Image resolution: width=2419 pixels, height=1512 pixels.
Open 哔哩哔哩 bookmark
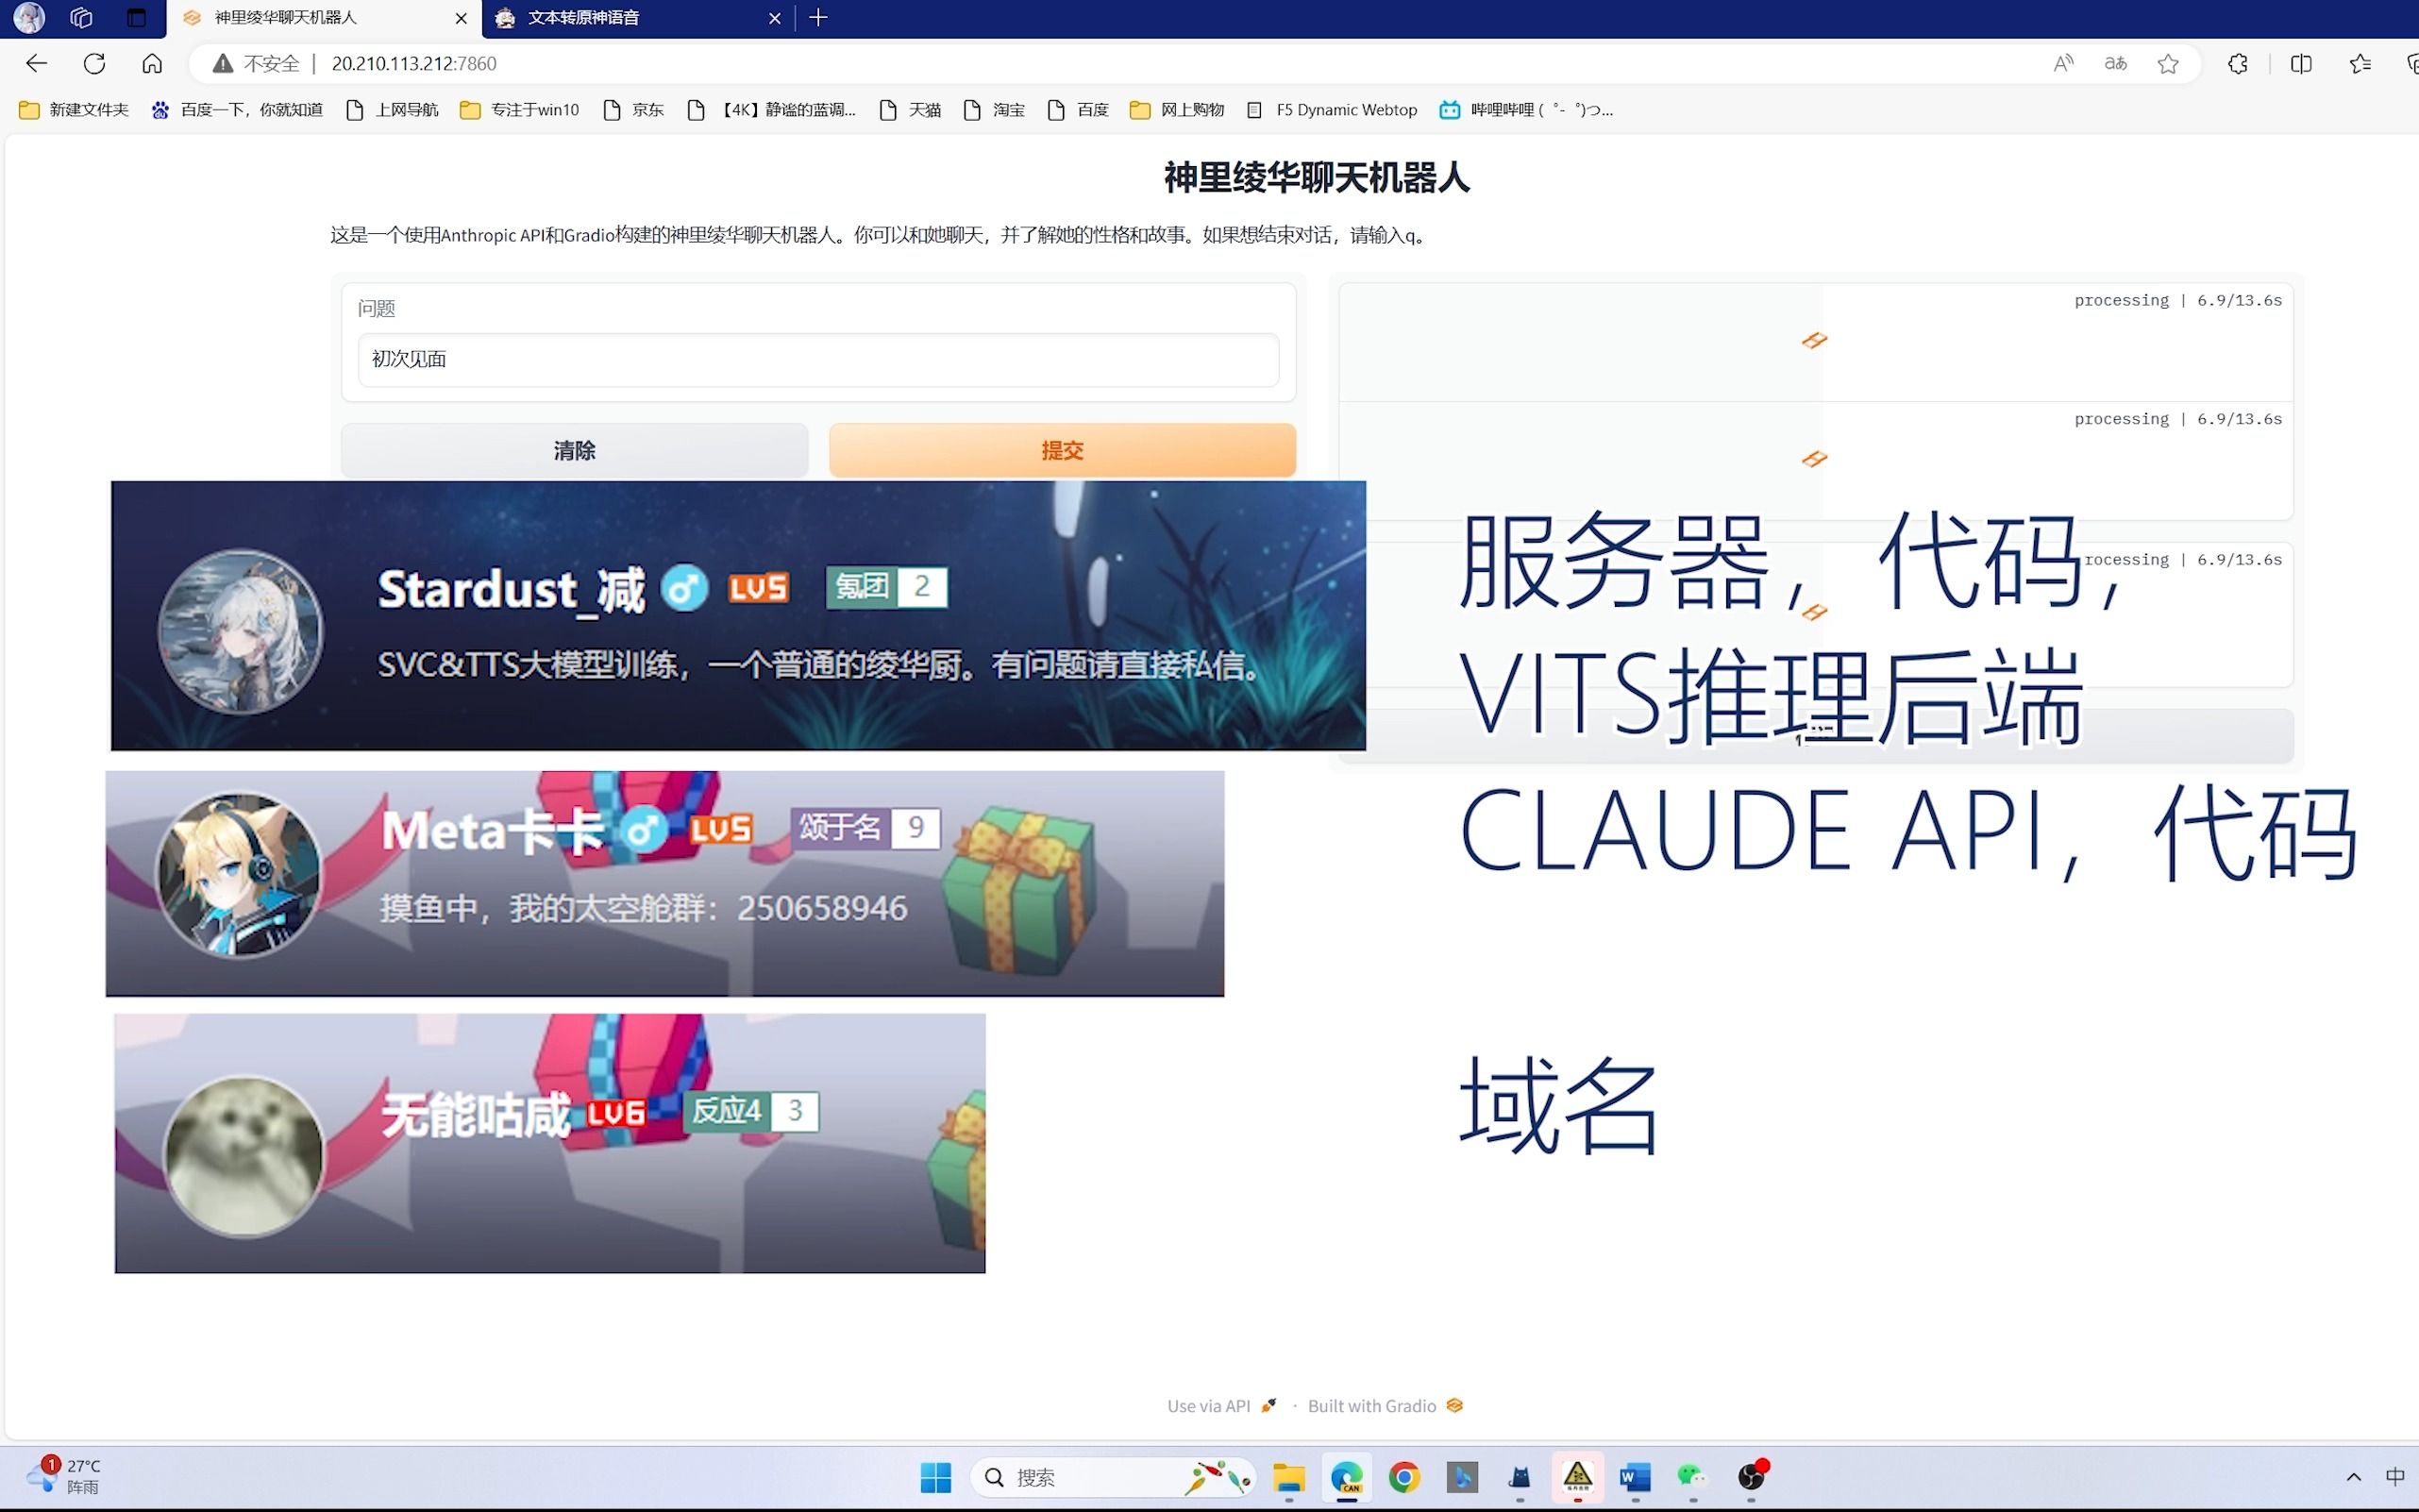(x=1526, y=110)
